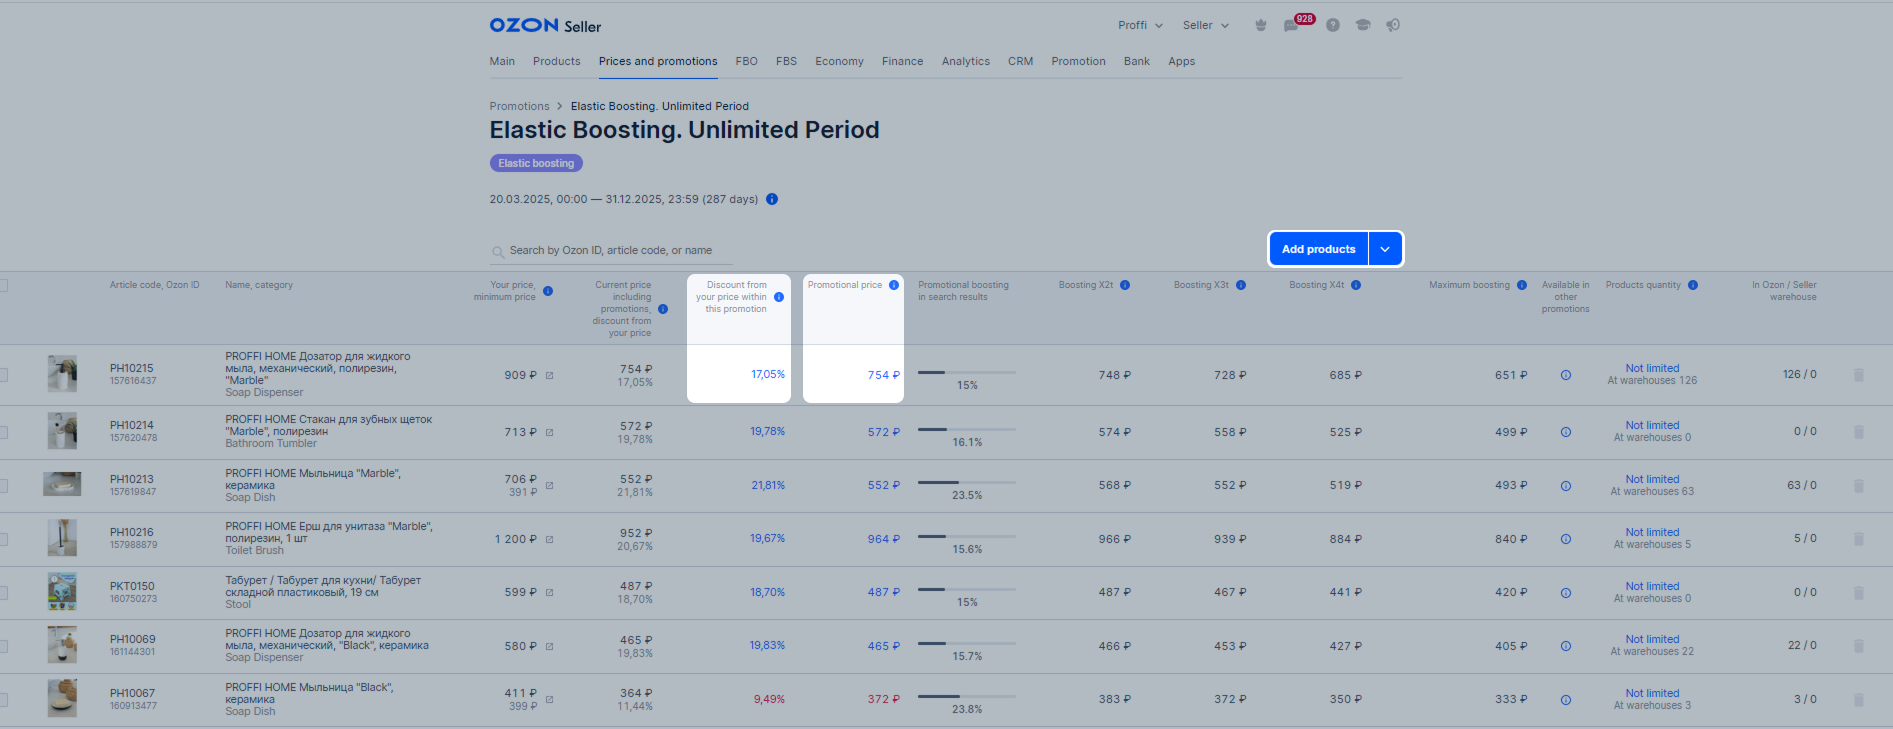Show info for Maximum boosting column
Screen dimensions: 1893x729
coord(1522,285)
